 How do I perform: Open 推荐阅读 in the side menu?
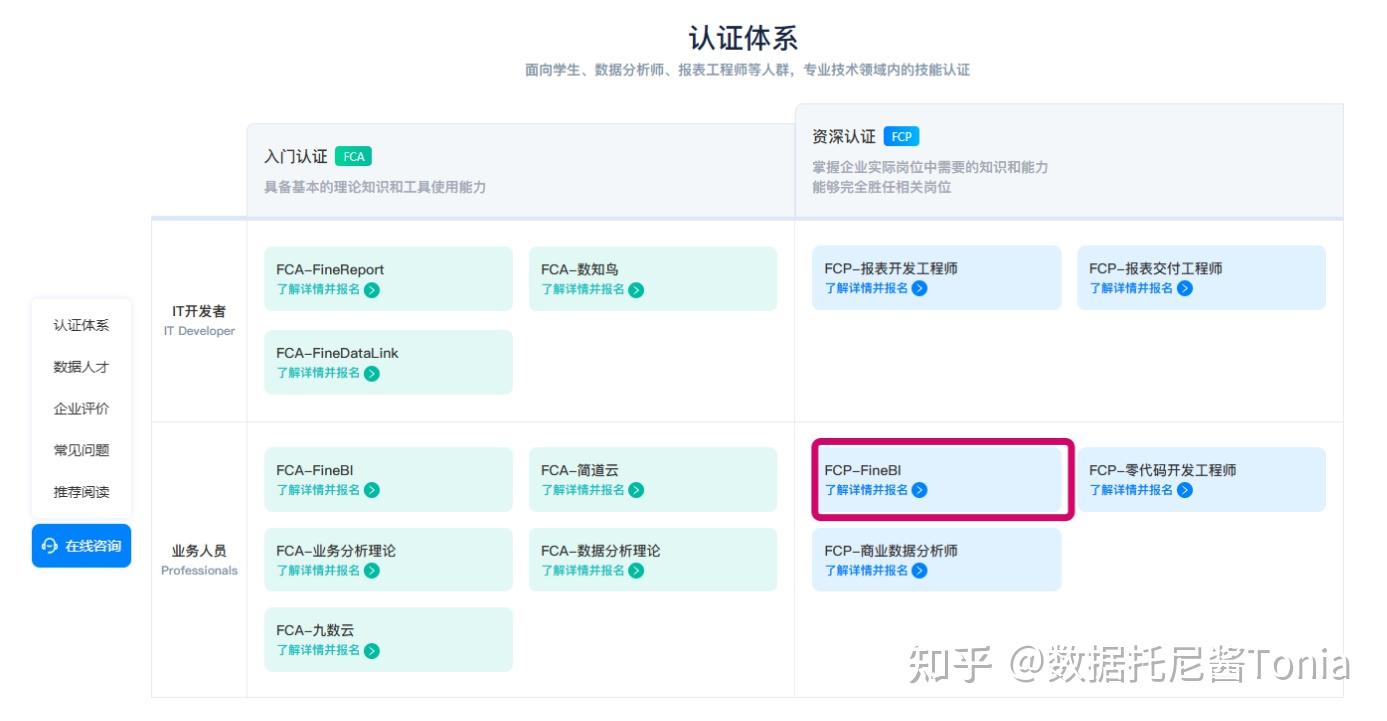pyautogui.click(x=81, y=492)
